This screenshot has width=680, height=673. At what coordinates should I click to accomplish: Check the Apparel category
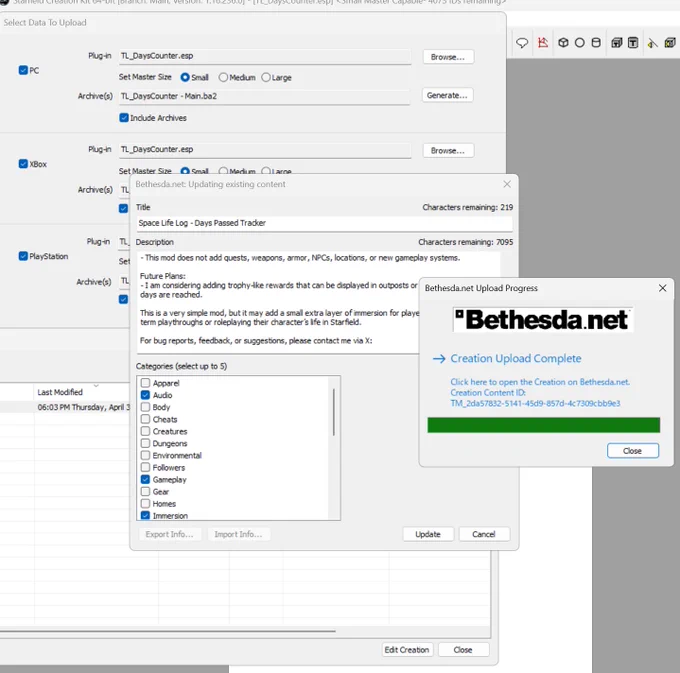(x=145, y=383)
